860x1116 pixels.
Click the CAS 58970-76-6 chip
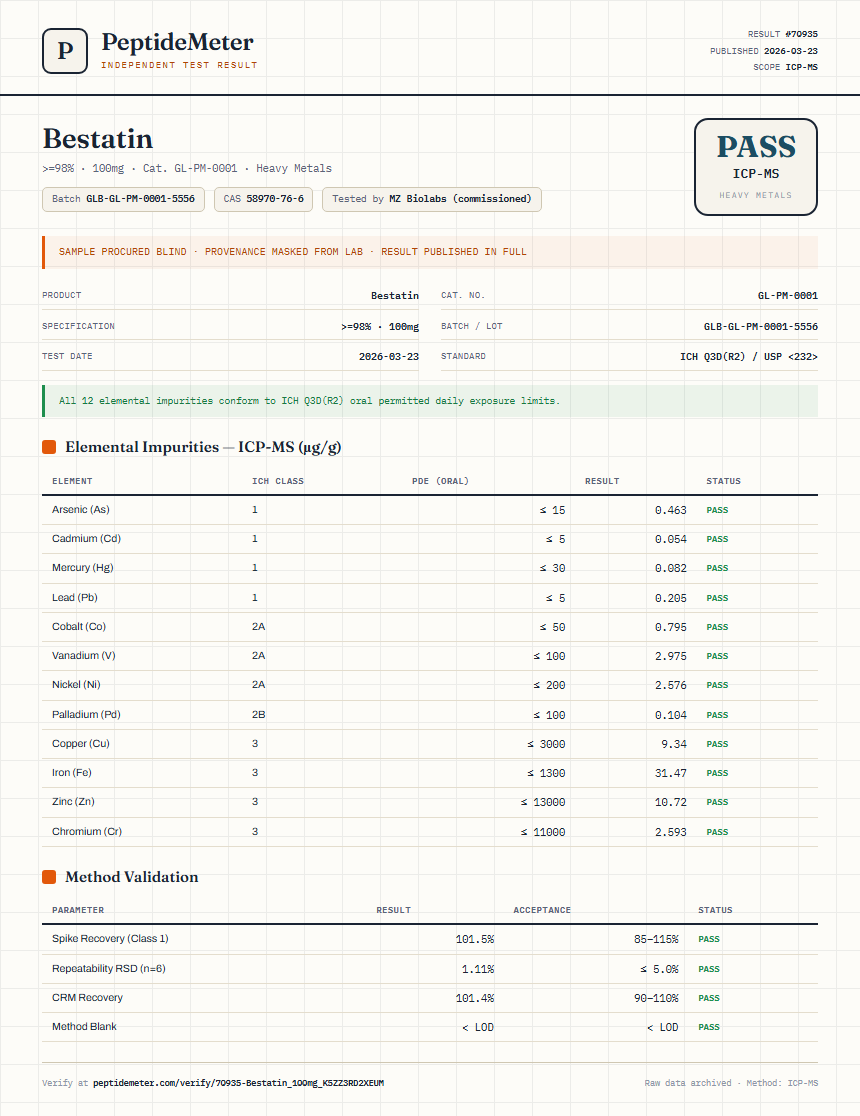point(263,199)
